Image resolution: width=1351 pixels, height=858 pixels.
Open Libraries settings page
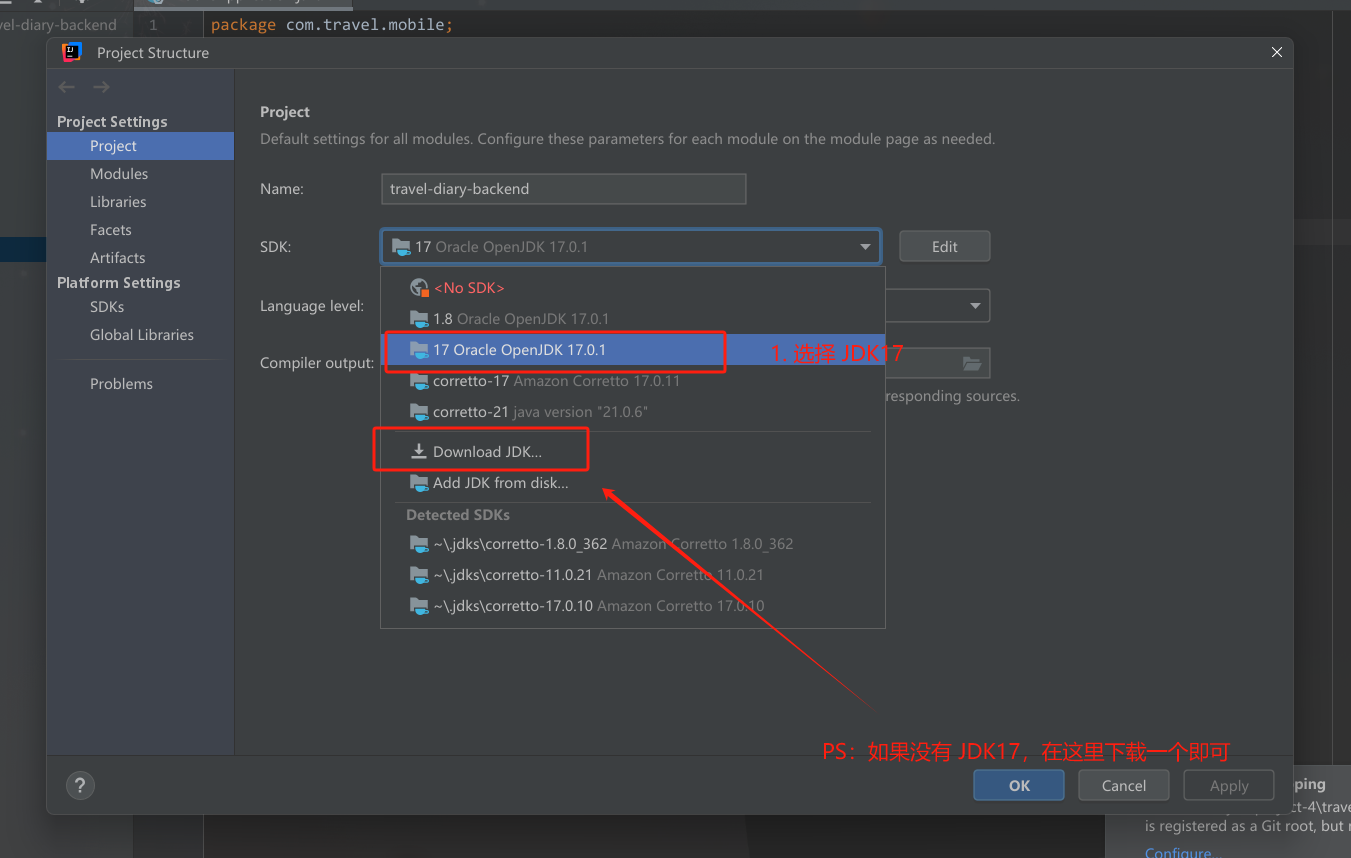140,202
